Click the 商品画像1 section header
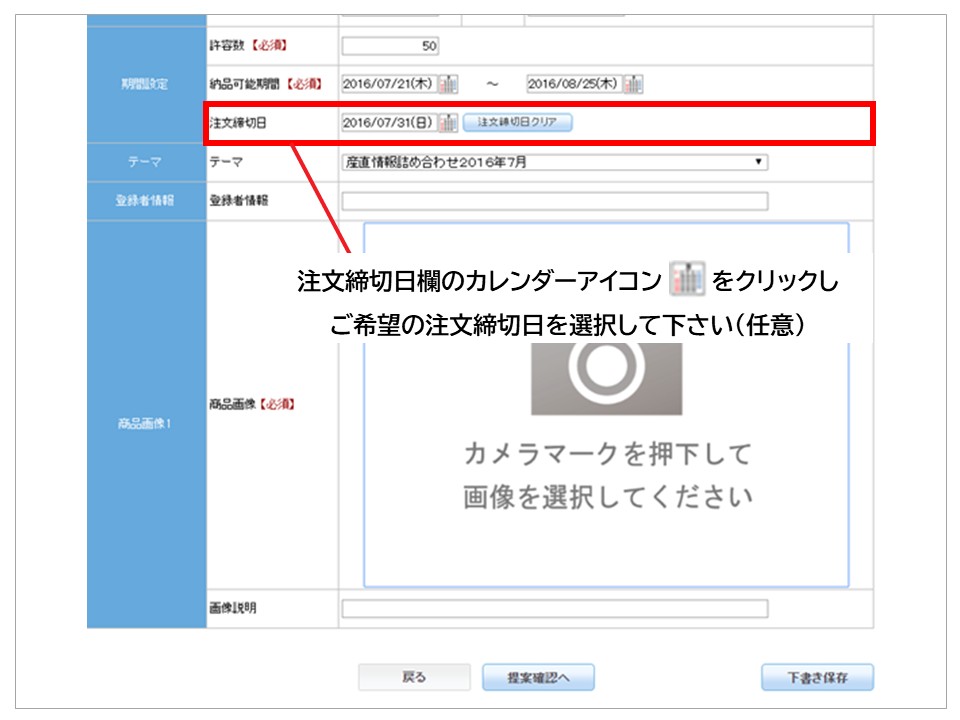 [x=146, y=424]
